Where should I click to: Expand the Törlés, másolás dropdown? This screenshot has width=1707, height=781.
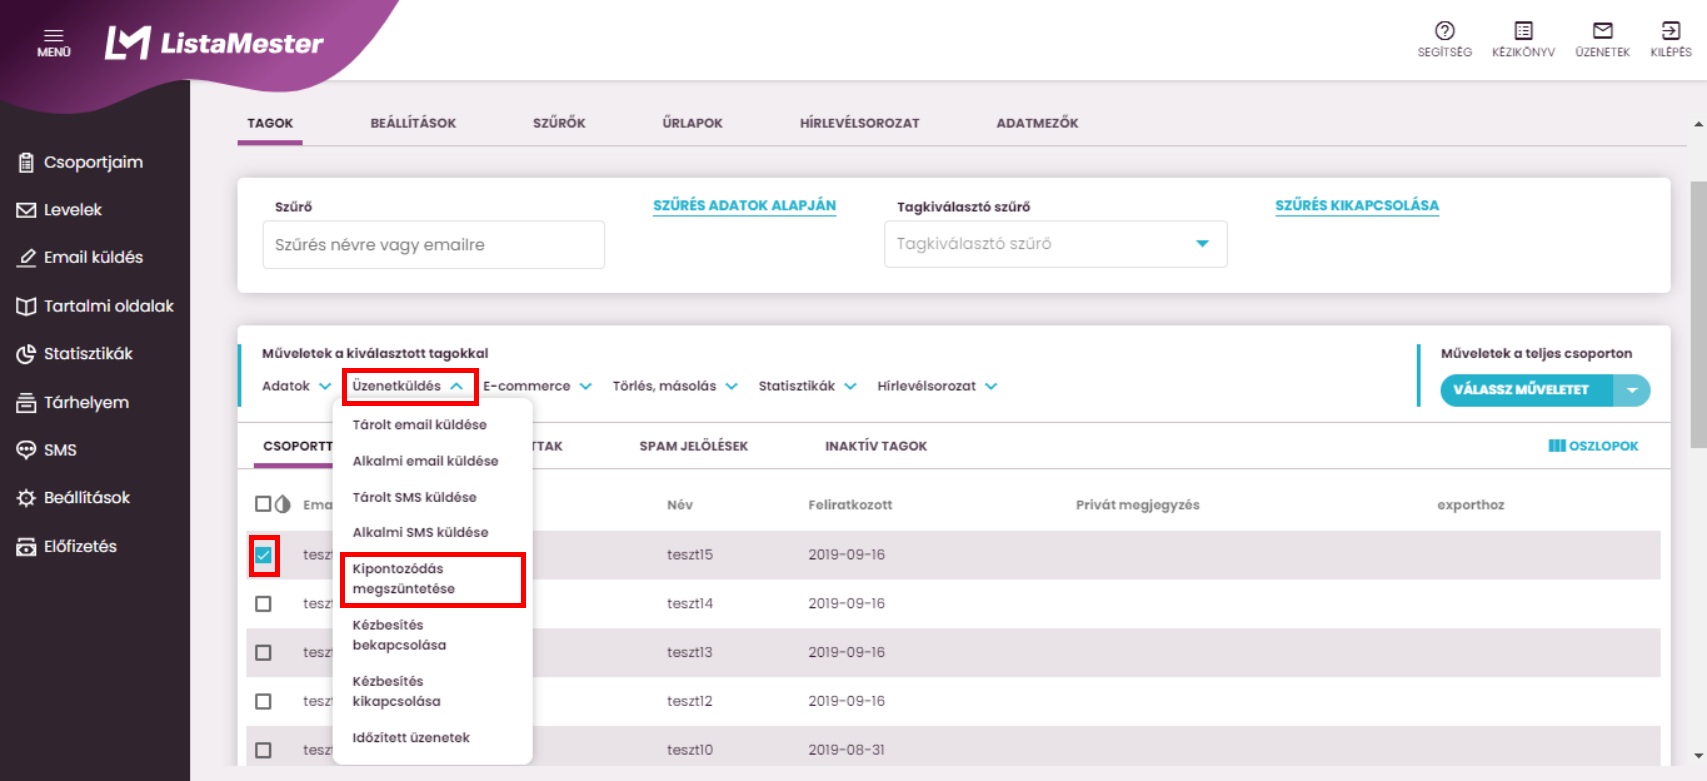[x=675, y=386]
